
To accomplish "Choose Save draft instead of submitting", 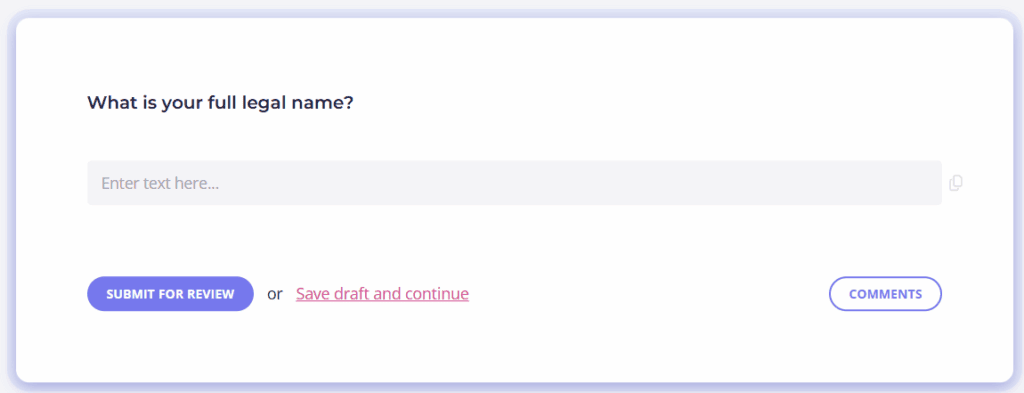I will coord(382,294).
